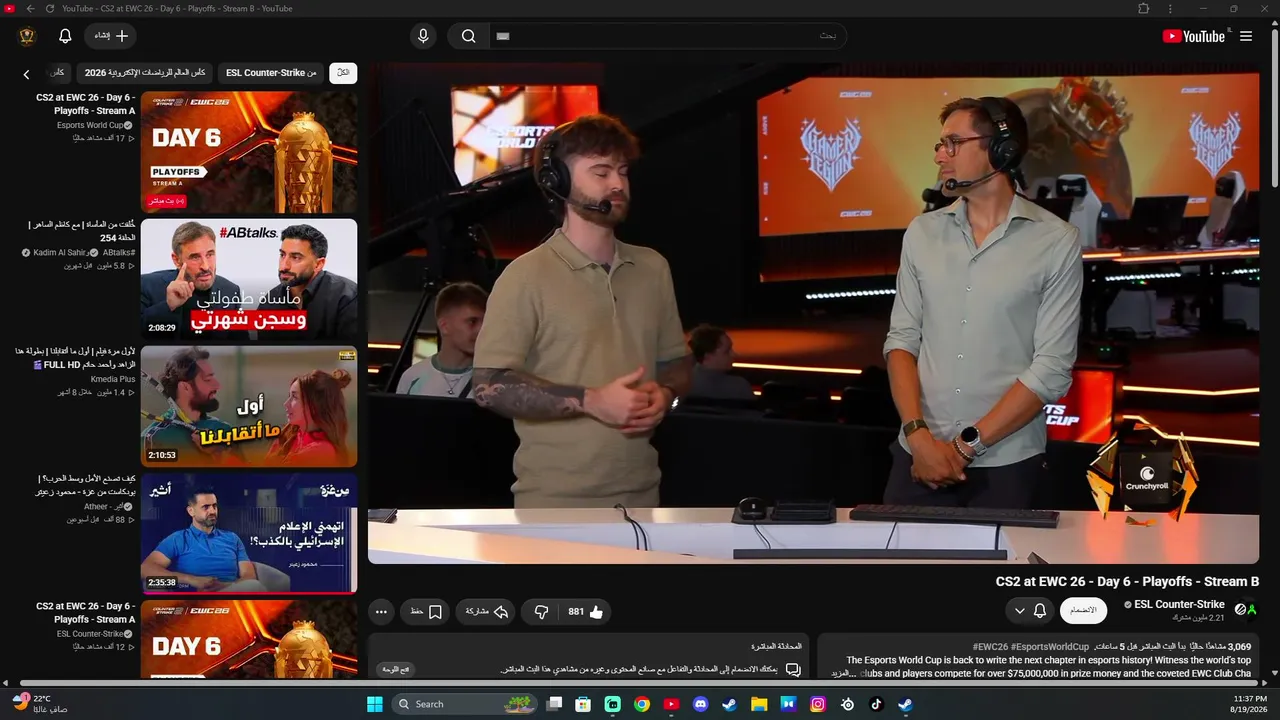This screenshot has height=720, width=1280.
Task: Click the Create (+) button
Action: click(x=110, y=36)
